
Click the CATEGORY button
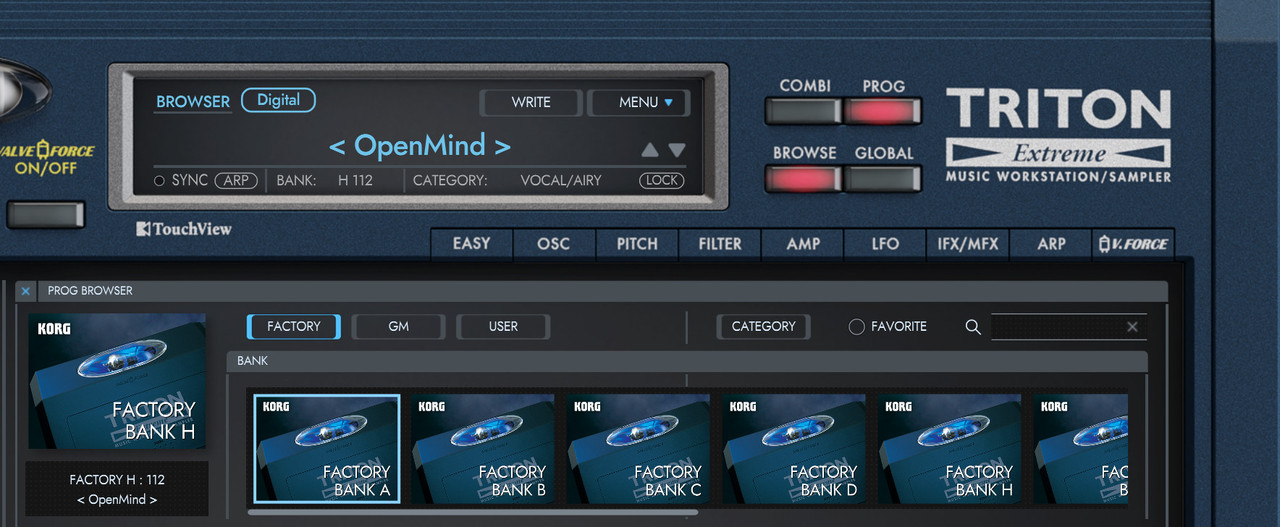pyautogui.click(x=764, y=327)
